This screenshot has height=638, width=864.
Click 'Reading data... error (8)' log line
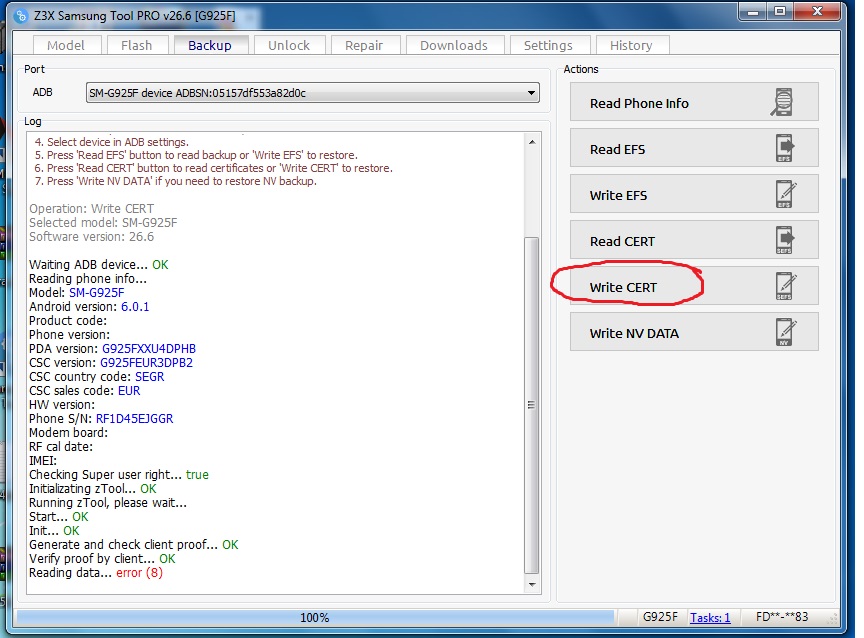pyautogui.click(x=96, y=573)
